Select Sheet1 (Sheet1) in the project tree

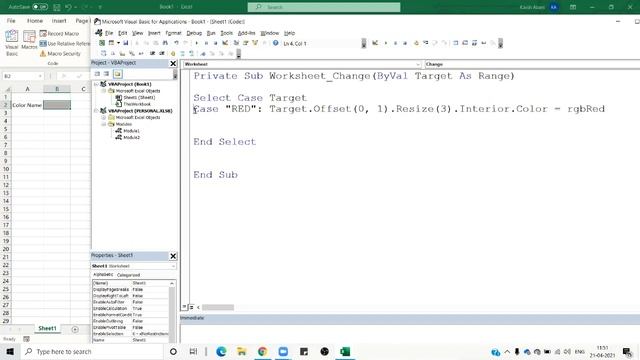coord(139,98)
